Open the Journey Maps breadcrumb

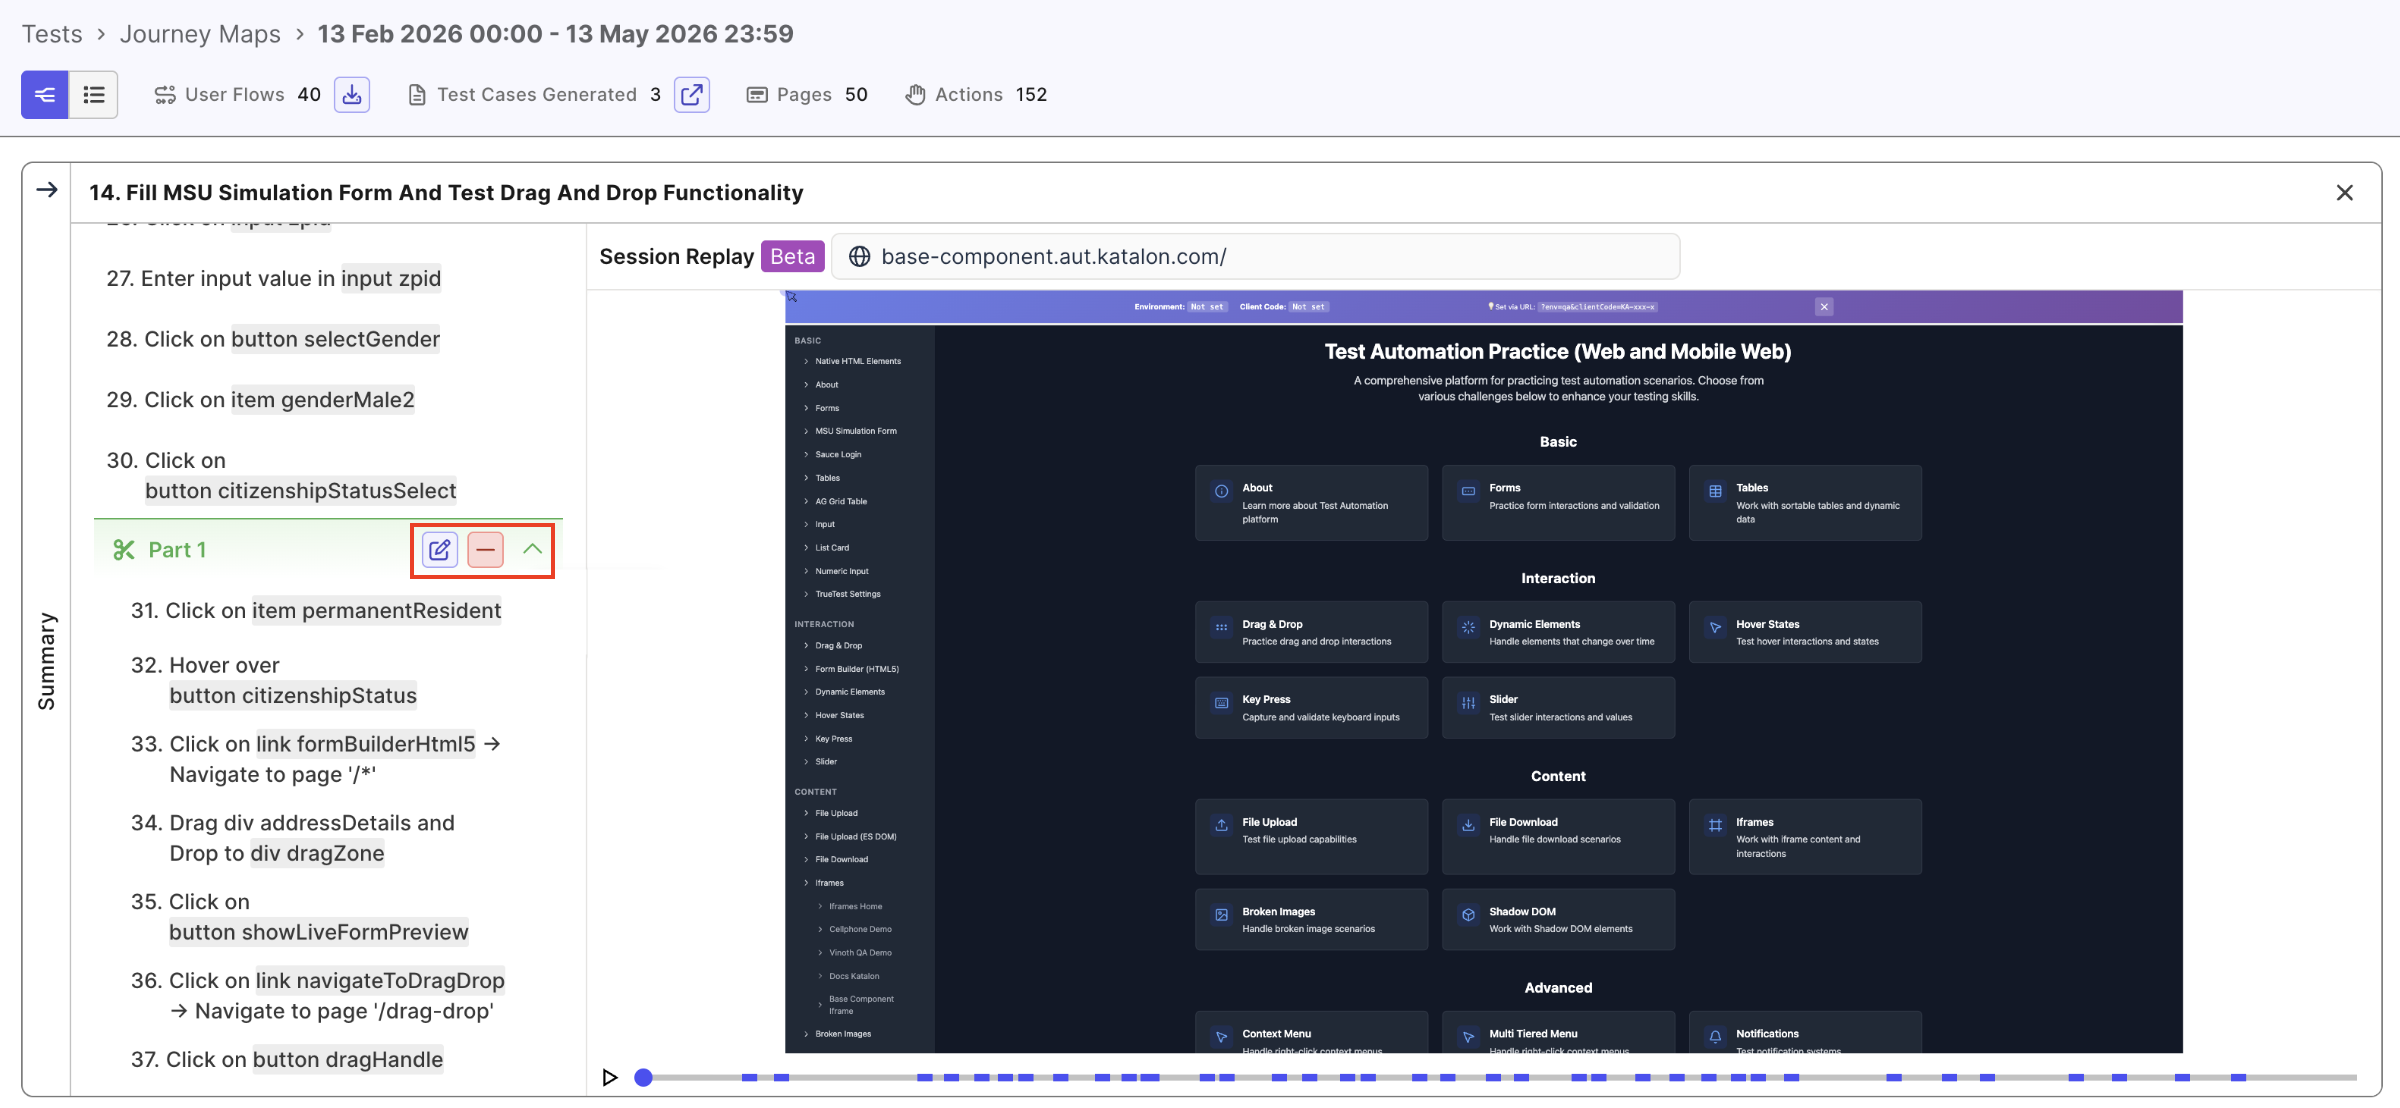200,34
